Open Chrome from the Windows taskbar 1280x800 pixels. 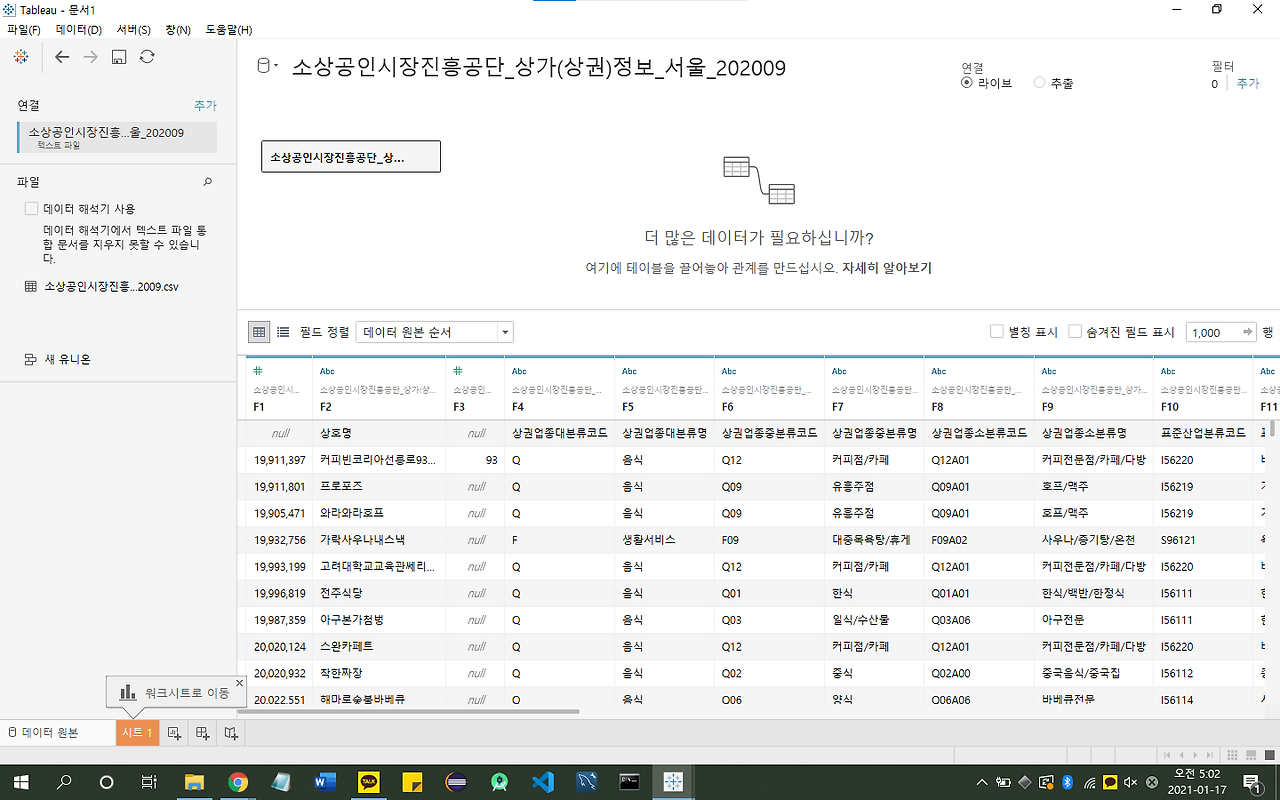(238, 782)
